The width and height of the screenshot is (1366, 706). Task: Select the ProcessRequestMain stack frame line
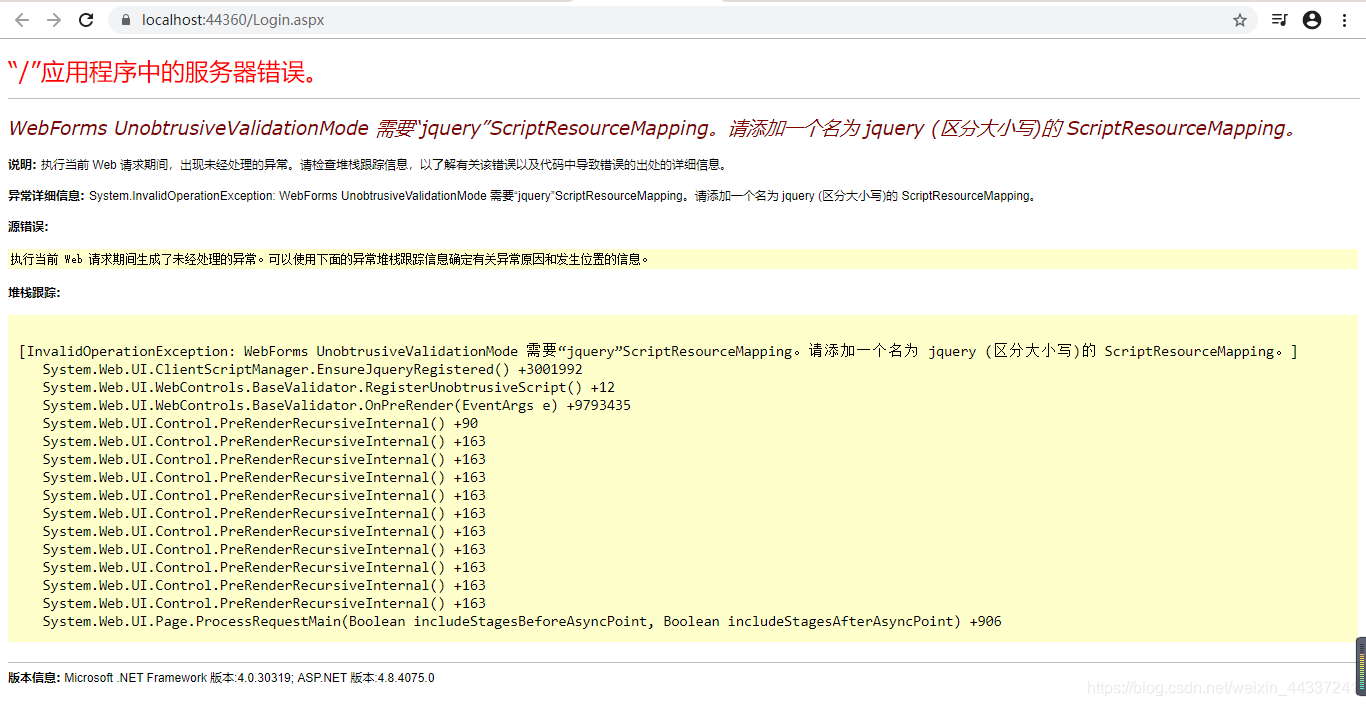pos(520,621)
